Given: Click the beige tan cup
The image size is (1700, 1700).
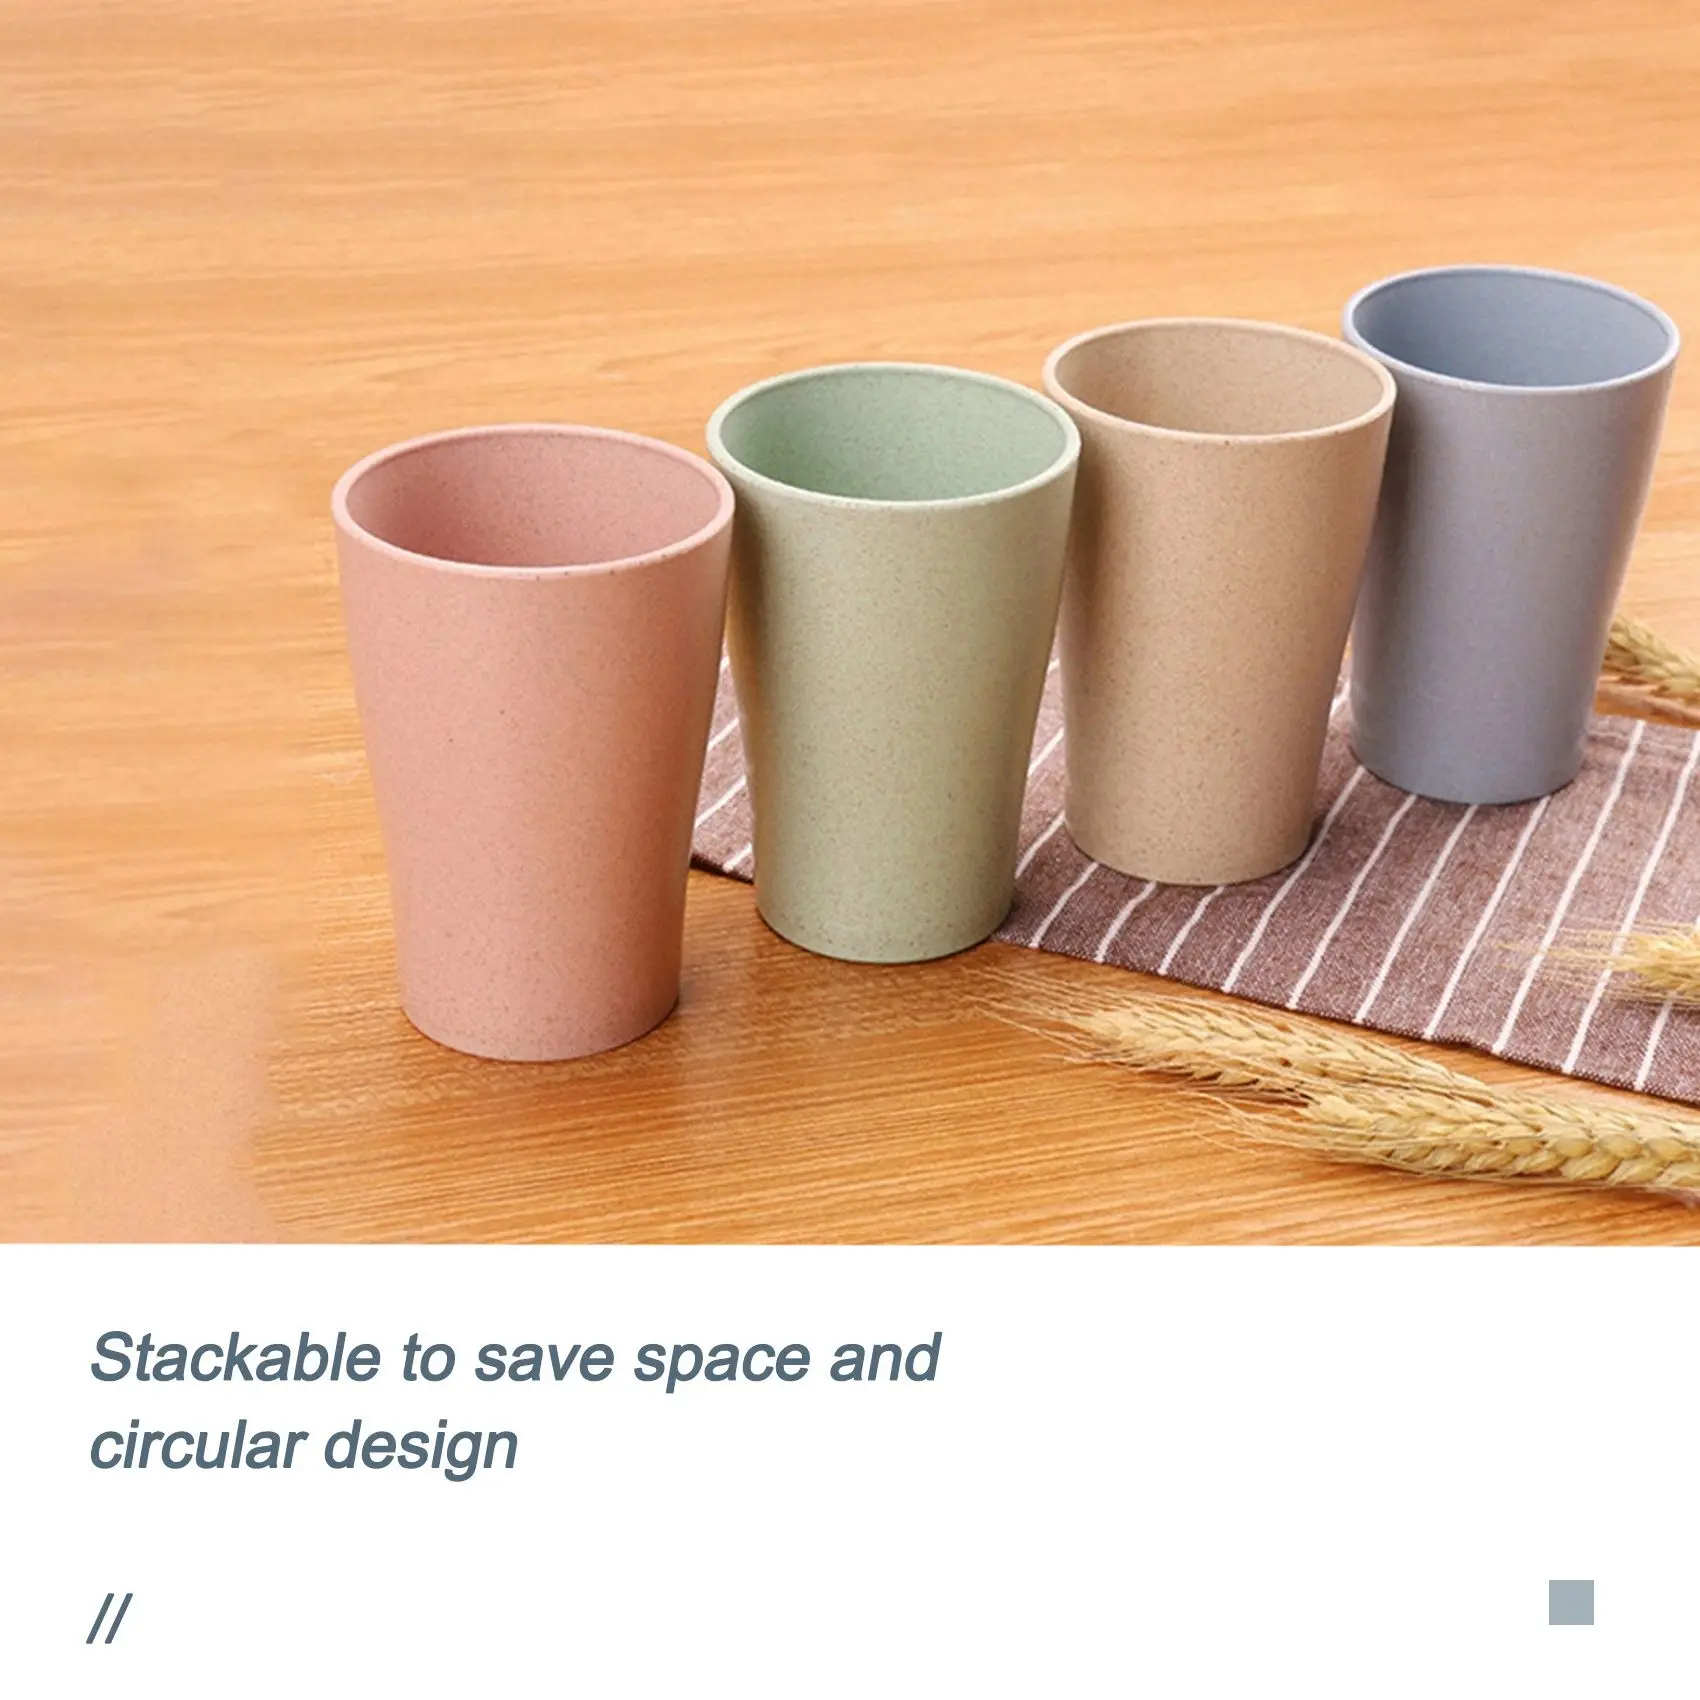Looking at the screenshot, I should [1218, 606].
